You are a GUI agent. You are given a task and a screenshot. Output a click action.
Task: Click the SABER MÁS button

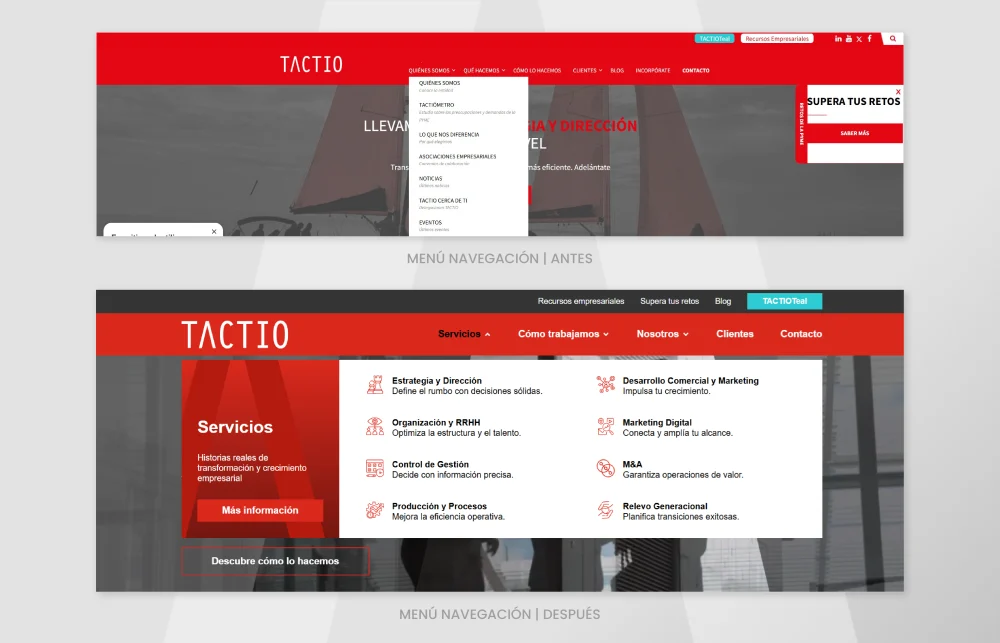[855, 133]
